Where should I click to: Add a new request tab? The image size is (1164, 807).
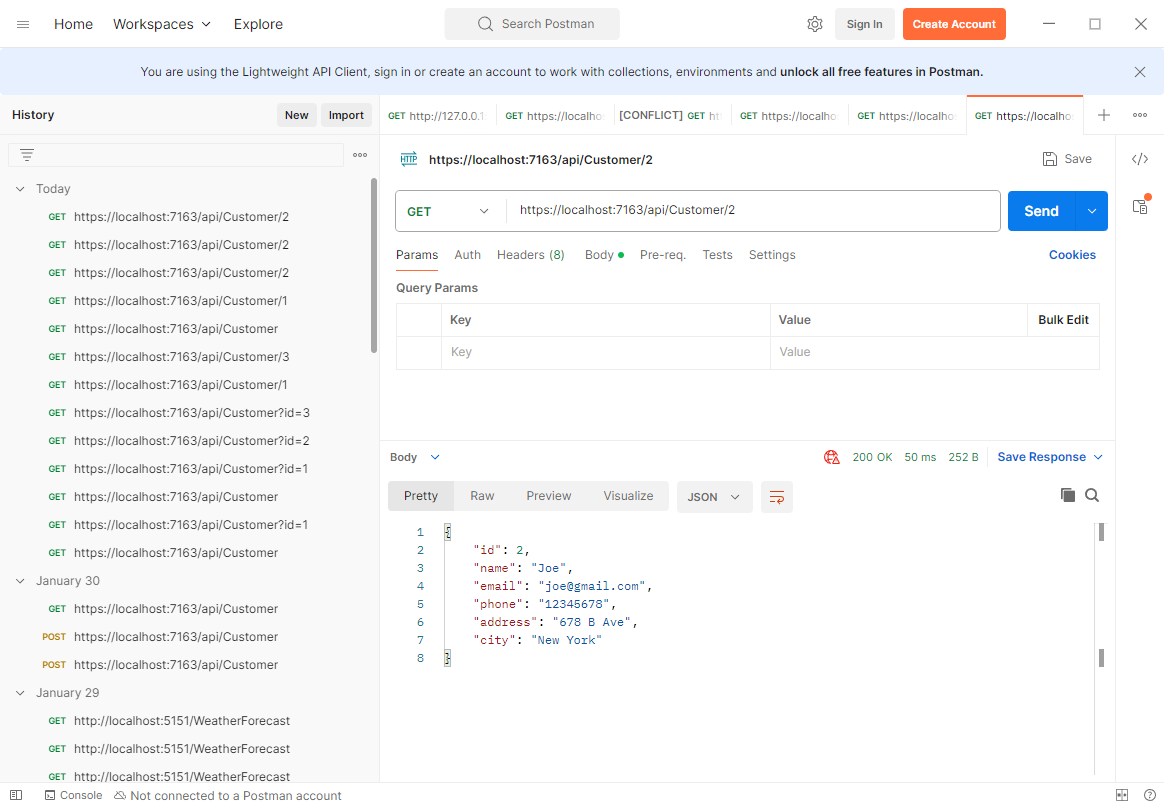pos(1104,115)
